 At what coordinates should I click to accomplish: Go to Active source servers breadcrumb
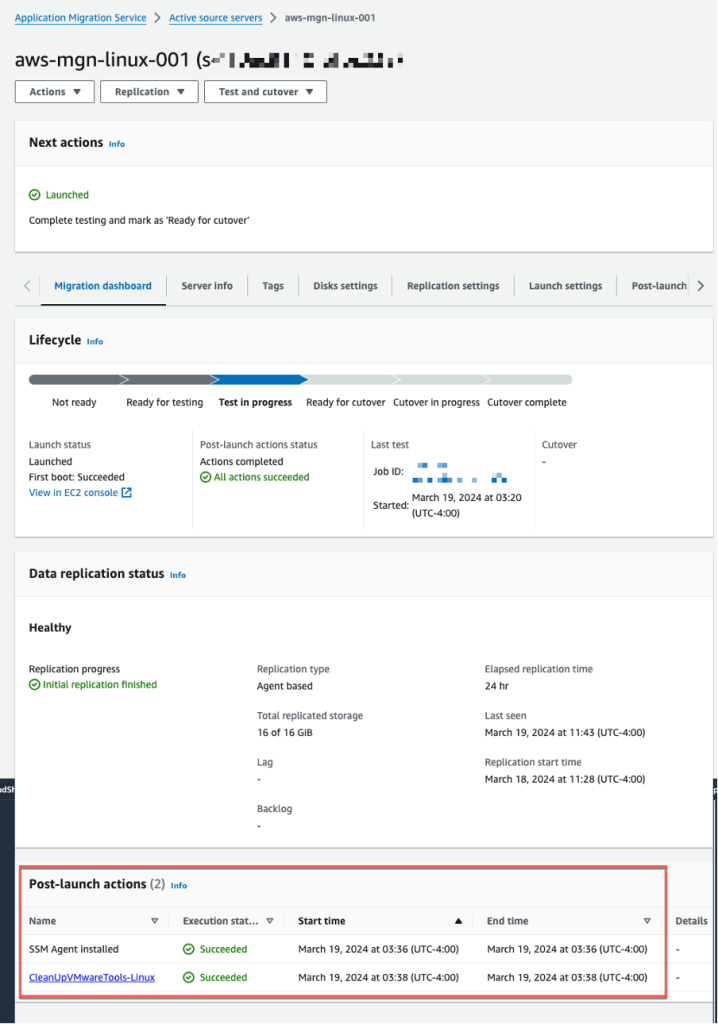216,18
